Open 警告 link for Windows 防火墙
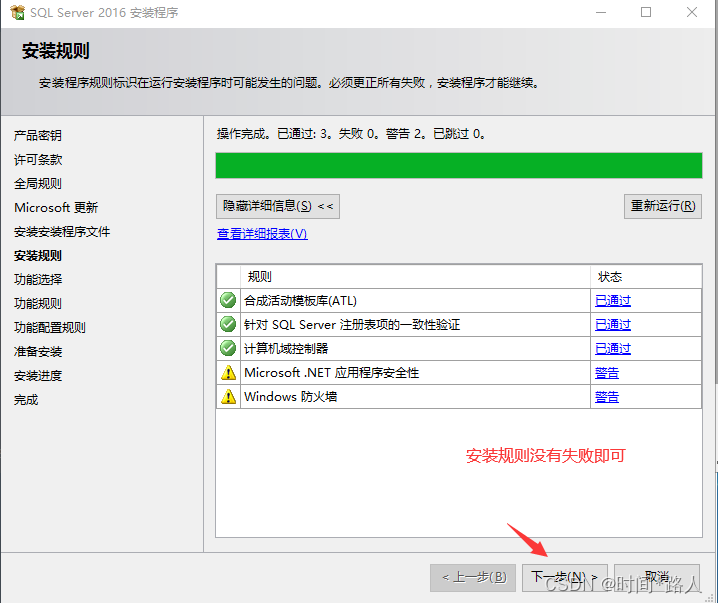Image resolution: width=718 pixels, height=603 pixels. click(x=606, y=396)
